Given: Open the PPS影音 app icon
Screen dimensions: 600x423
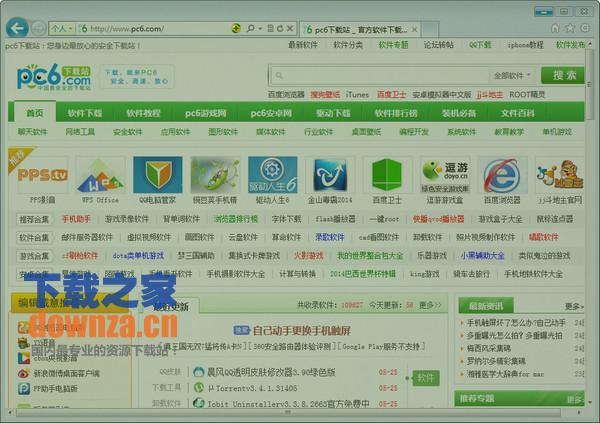Looking at the screenshot, I should [x=42, y=176].
